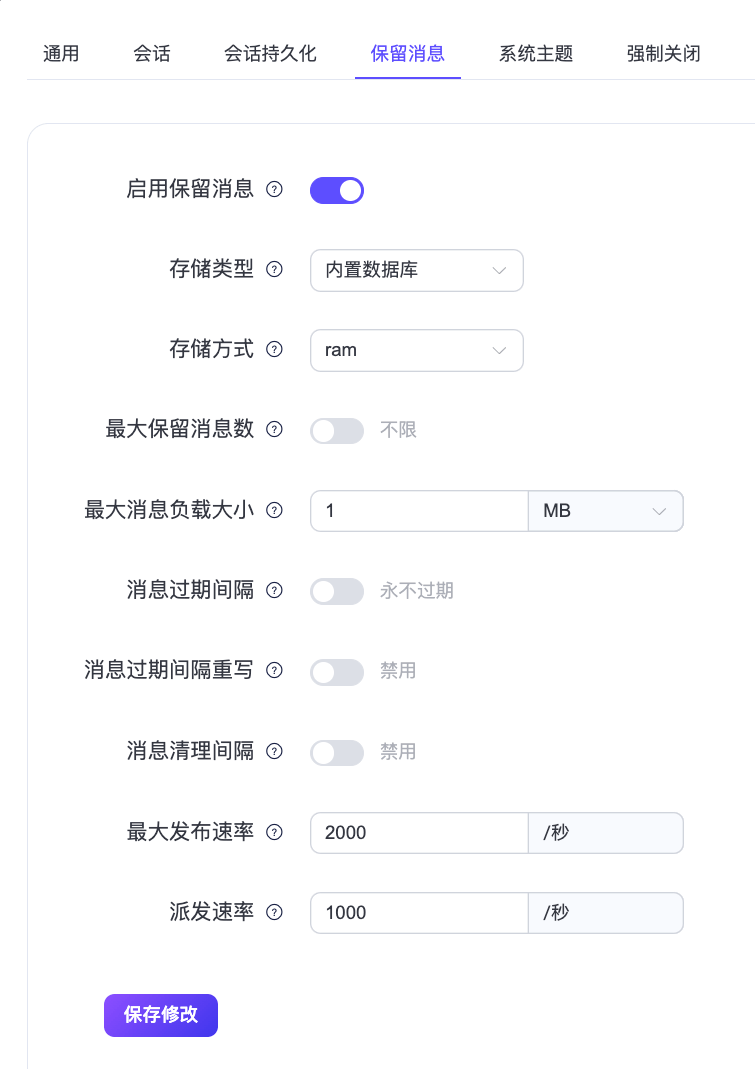The image size is (755, 1069).
Task: Click the 最大发布速率 input showing 2000
Action: (x=418, y=832)
